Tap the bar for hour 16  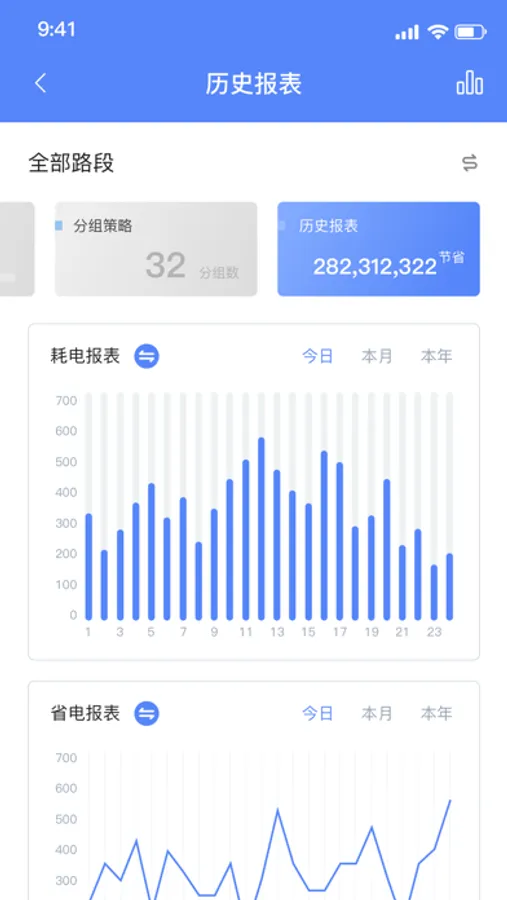(x=324, y=536)
